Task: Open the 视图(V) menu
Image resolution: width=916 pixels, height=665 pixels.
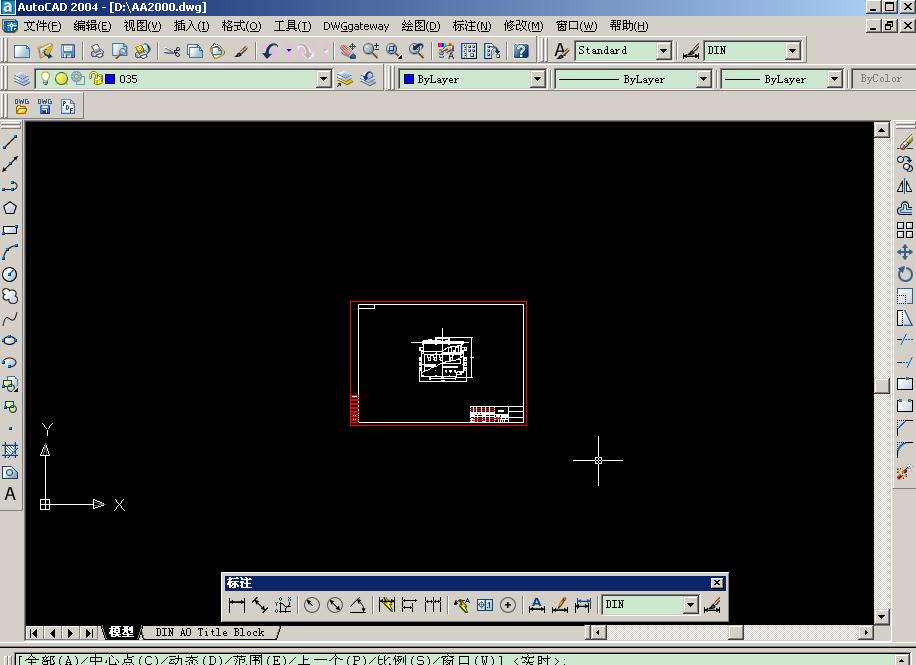Action: click(x=142, y=26)
